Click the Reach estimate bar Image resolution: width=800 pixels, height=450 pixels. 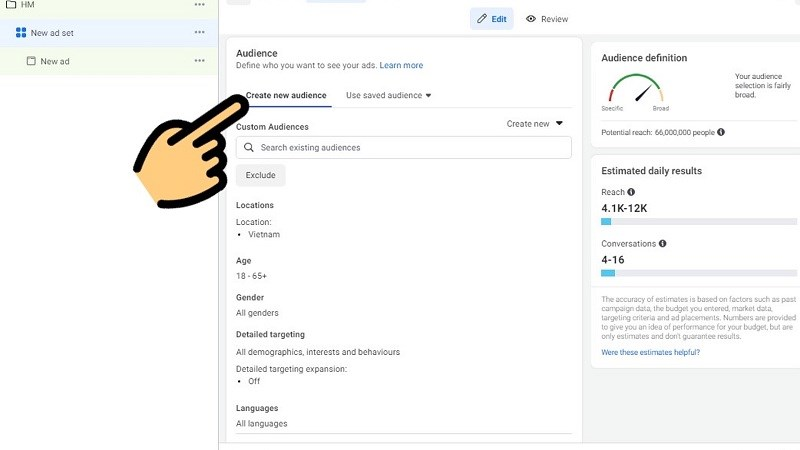[699, 221]
